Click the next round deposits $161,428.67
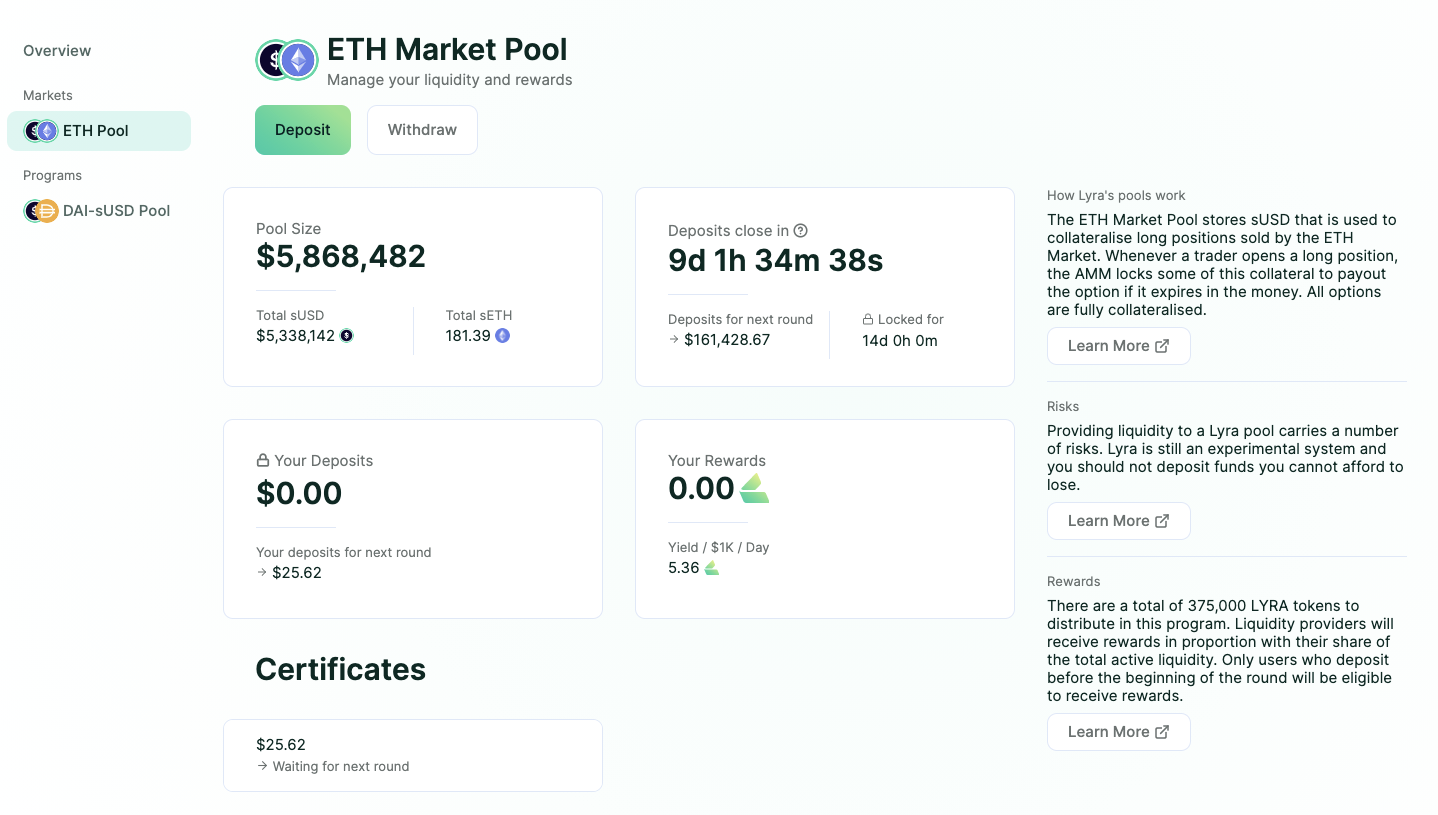Image resolution: width=1438 pixels, height=815 pixels. tap(727, 340)
